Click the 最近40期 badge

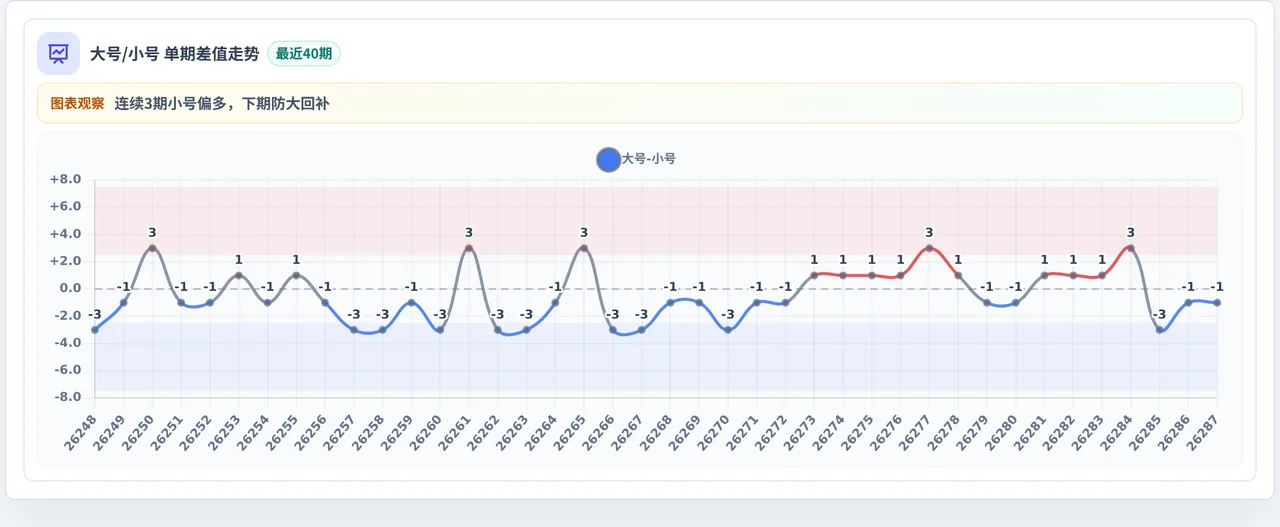coord(304,54)
